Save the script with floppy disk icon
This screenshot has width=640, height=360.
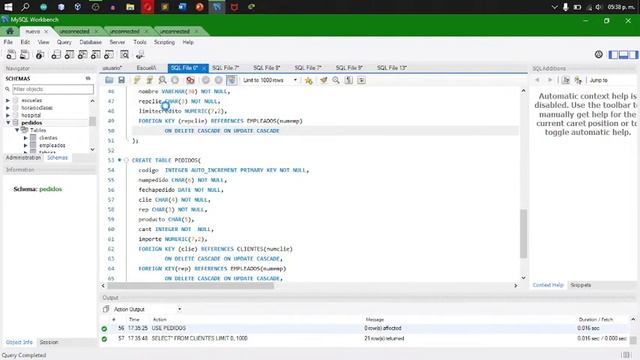click(x=121, y=80)
